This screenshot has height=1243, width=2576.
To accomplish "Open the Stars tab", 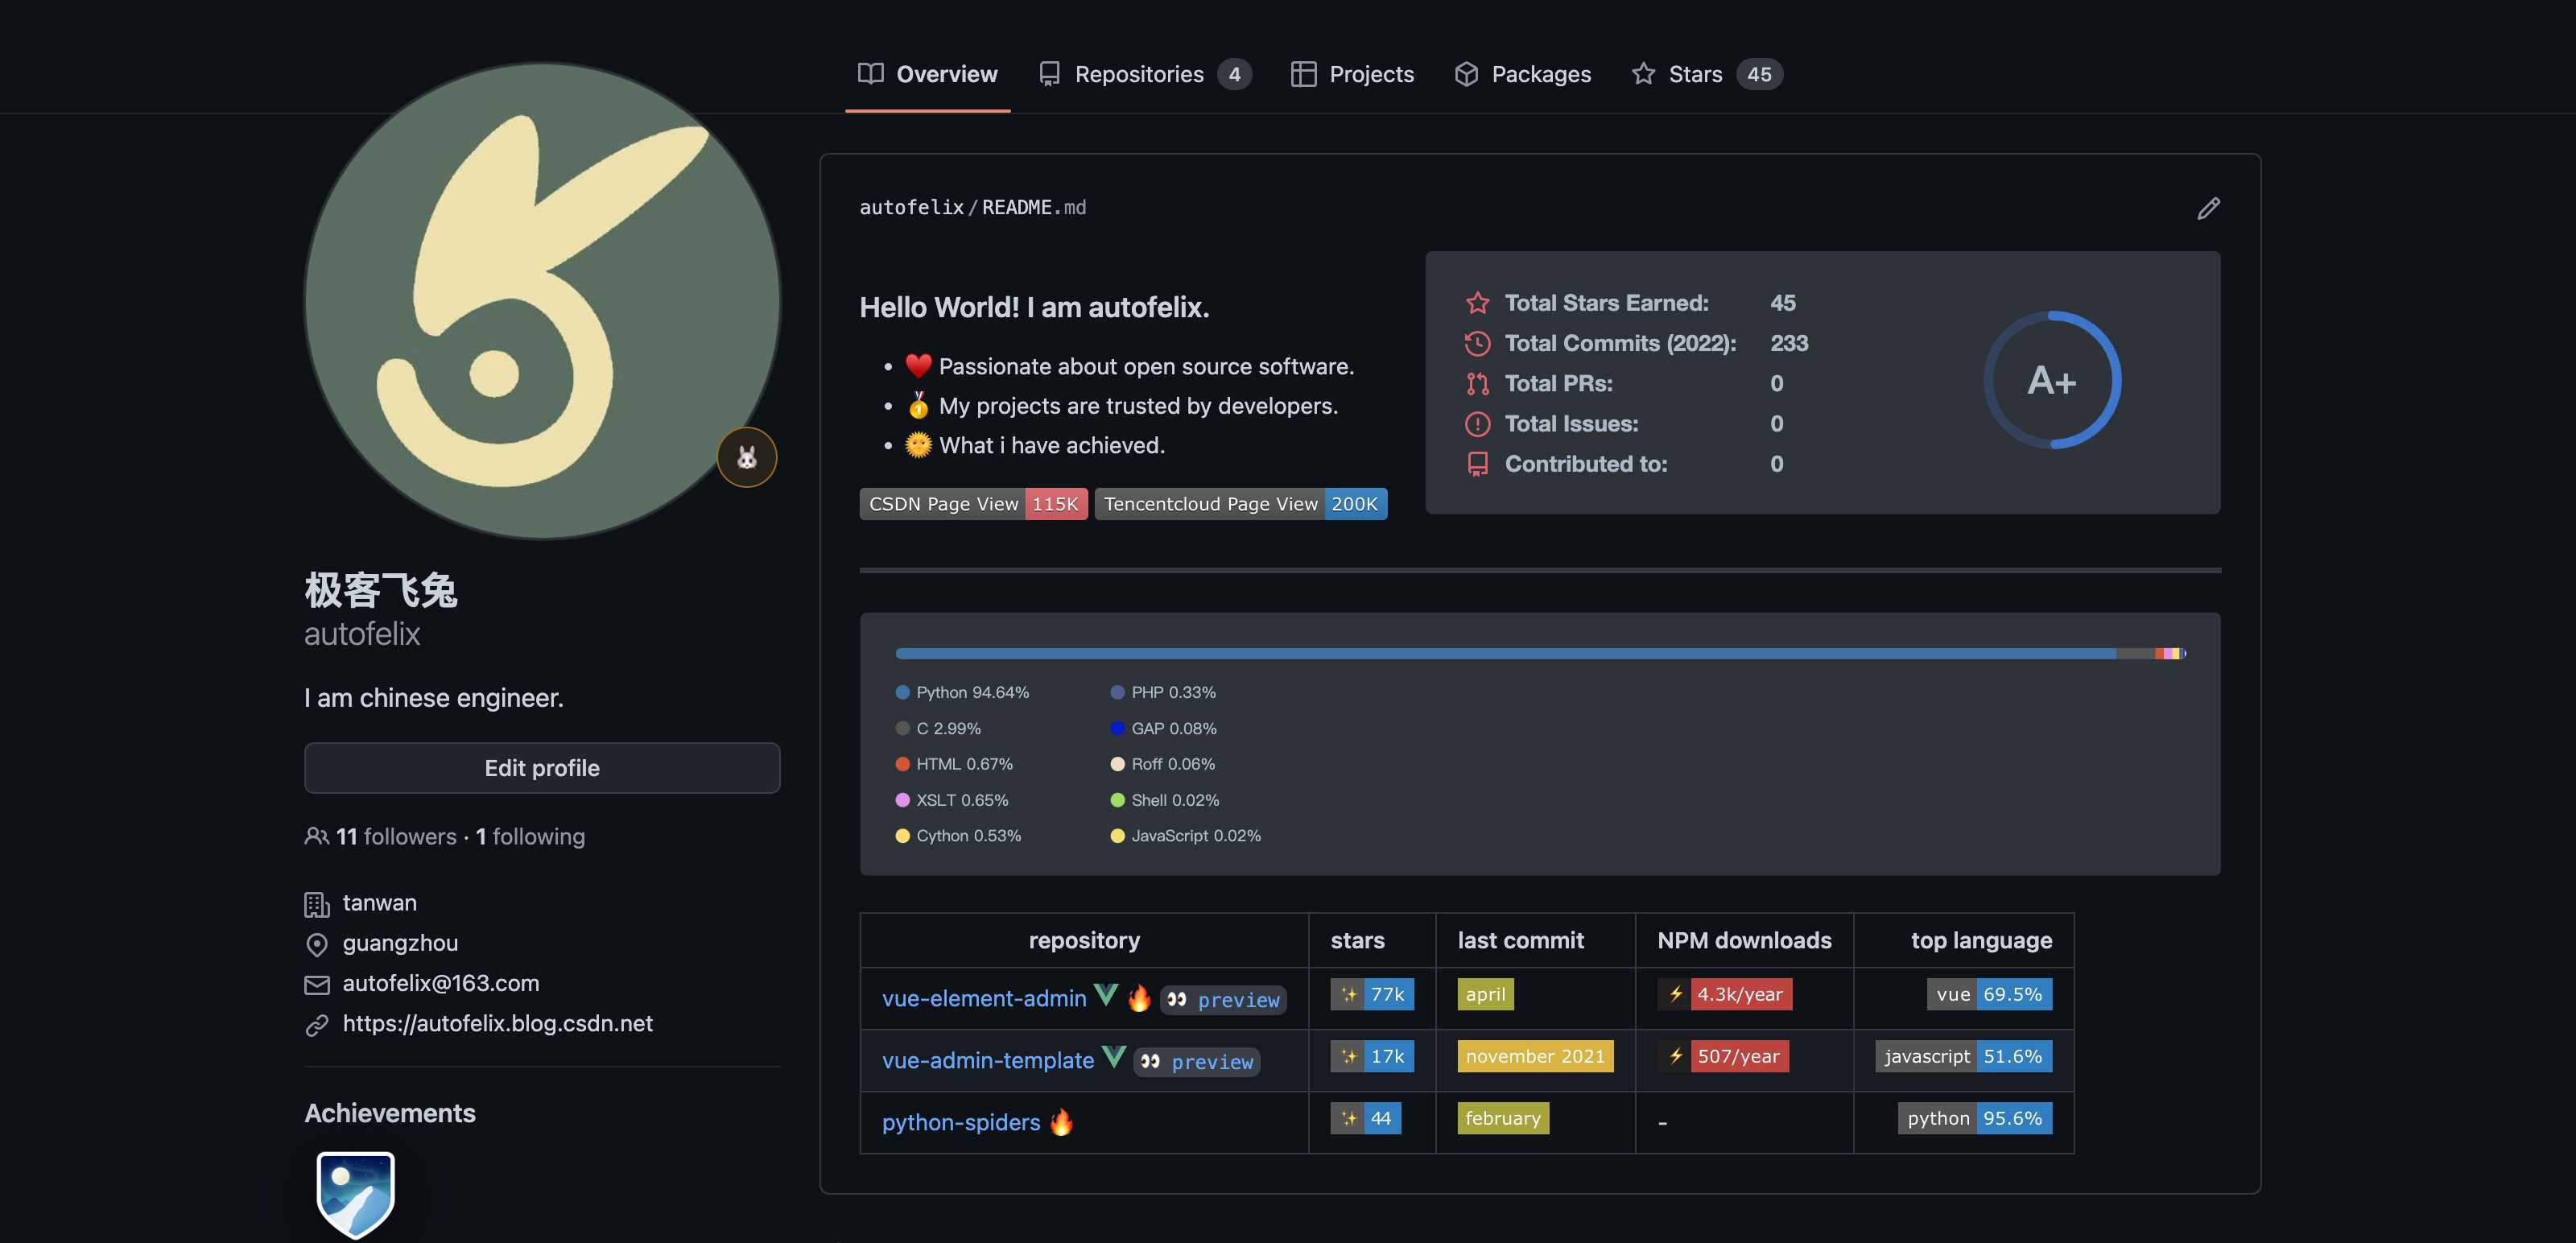I will 1706,74.
